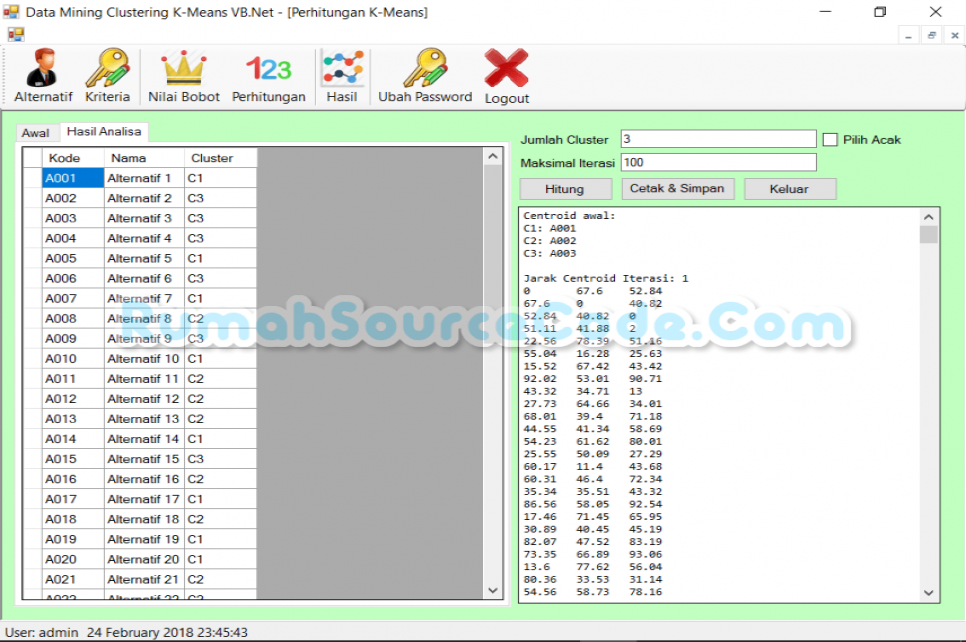Select the Nilai Bobot crown icon
Viewport: 966px width, 642px height.
pos(182,72)
